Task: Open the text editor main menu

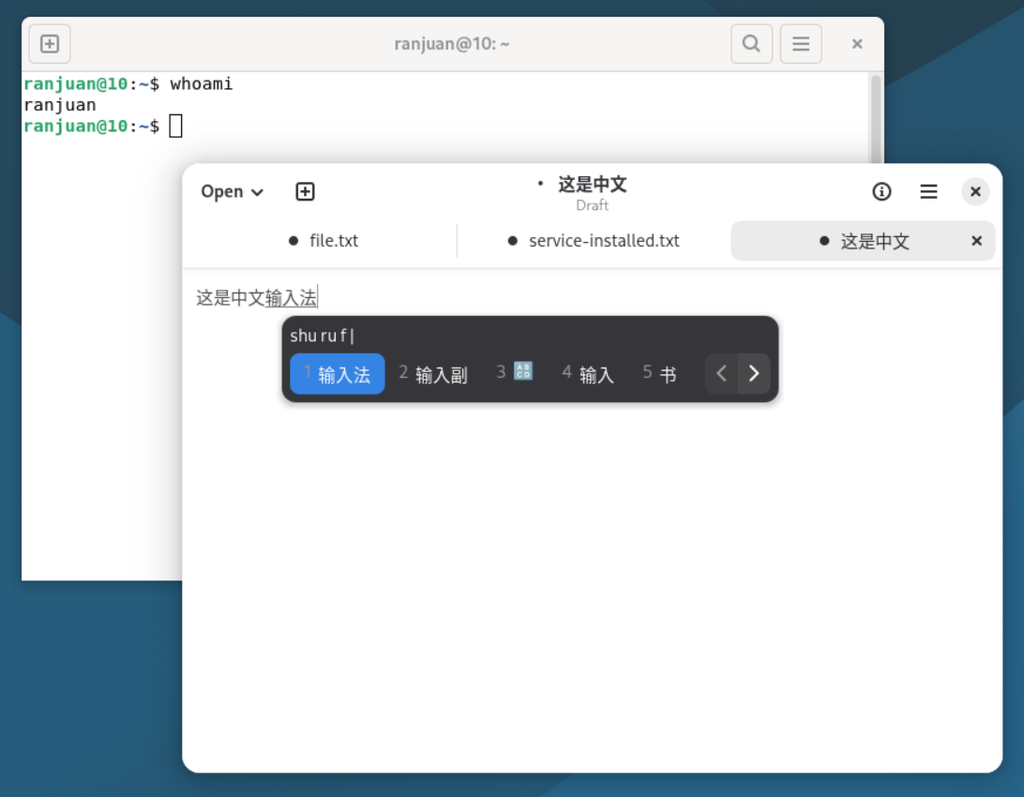Action: coord(929,191)
